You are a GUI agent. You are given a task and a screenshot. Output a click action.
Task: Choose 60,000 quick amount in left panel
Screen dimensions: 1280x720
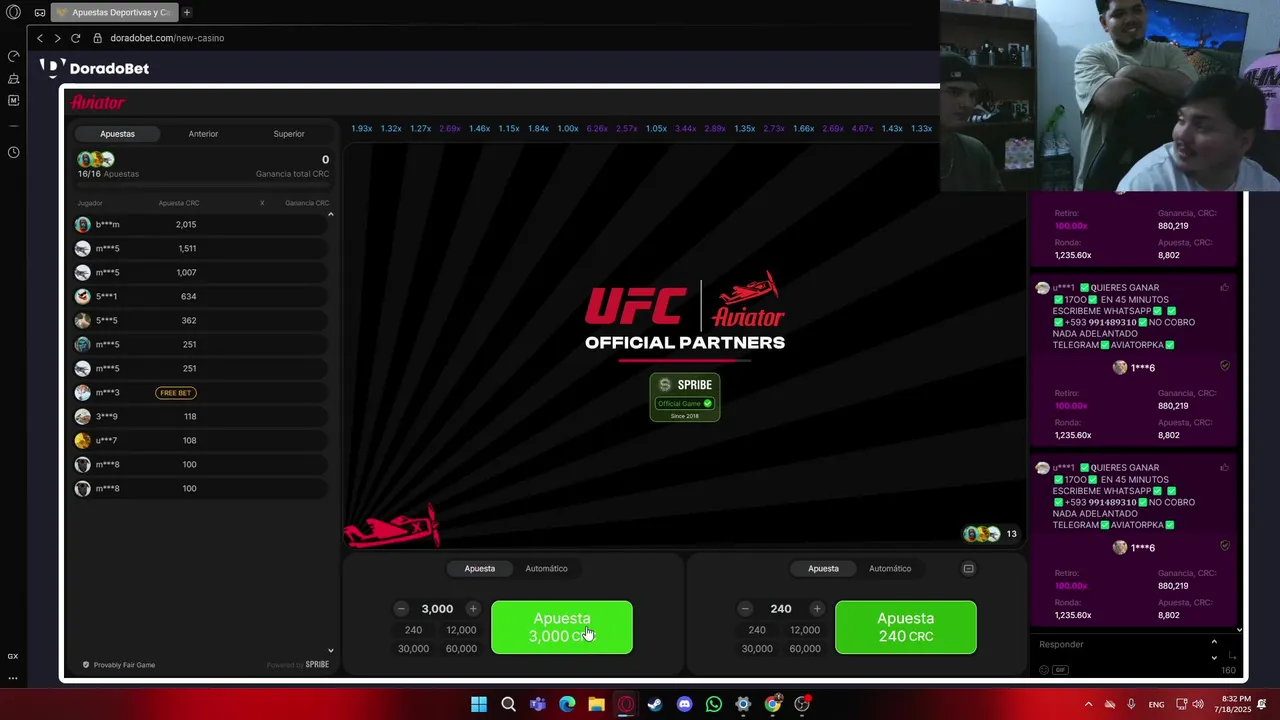coord(461,648)
